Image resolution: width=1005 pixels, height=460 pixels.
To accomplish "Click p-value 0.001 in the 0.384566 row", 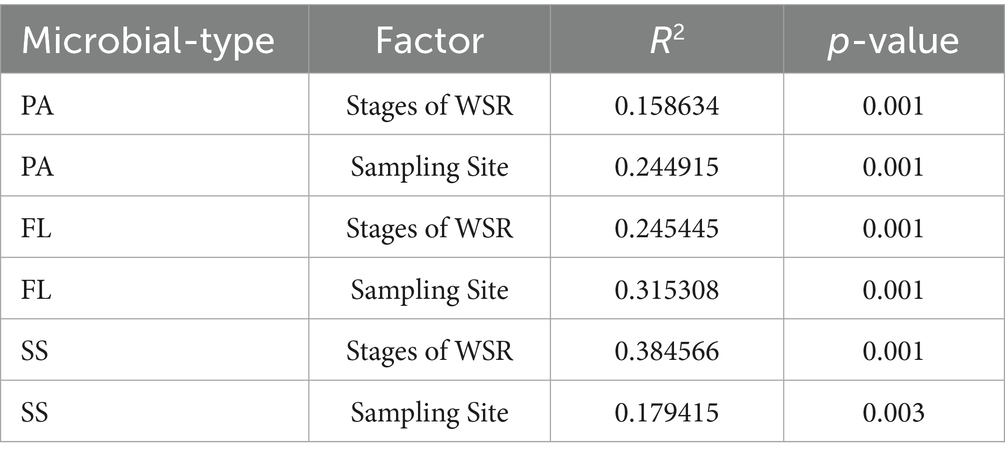I will (x=891, y=351).
